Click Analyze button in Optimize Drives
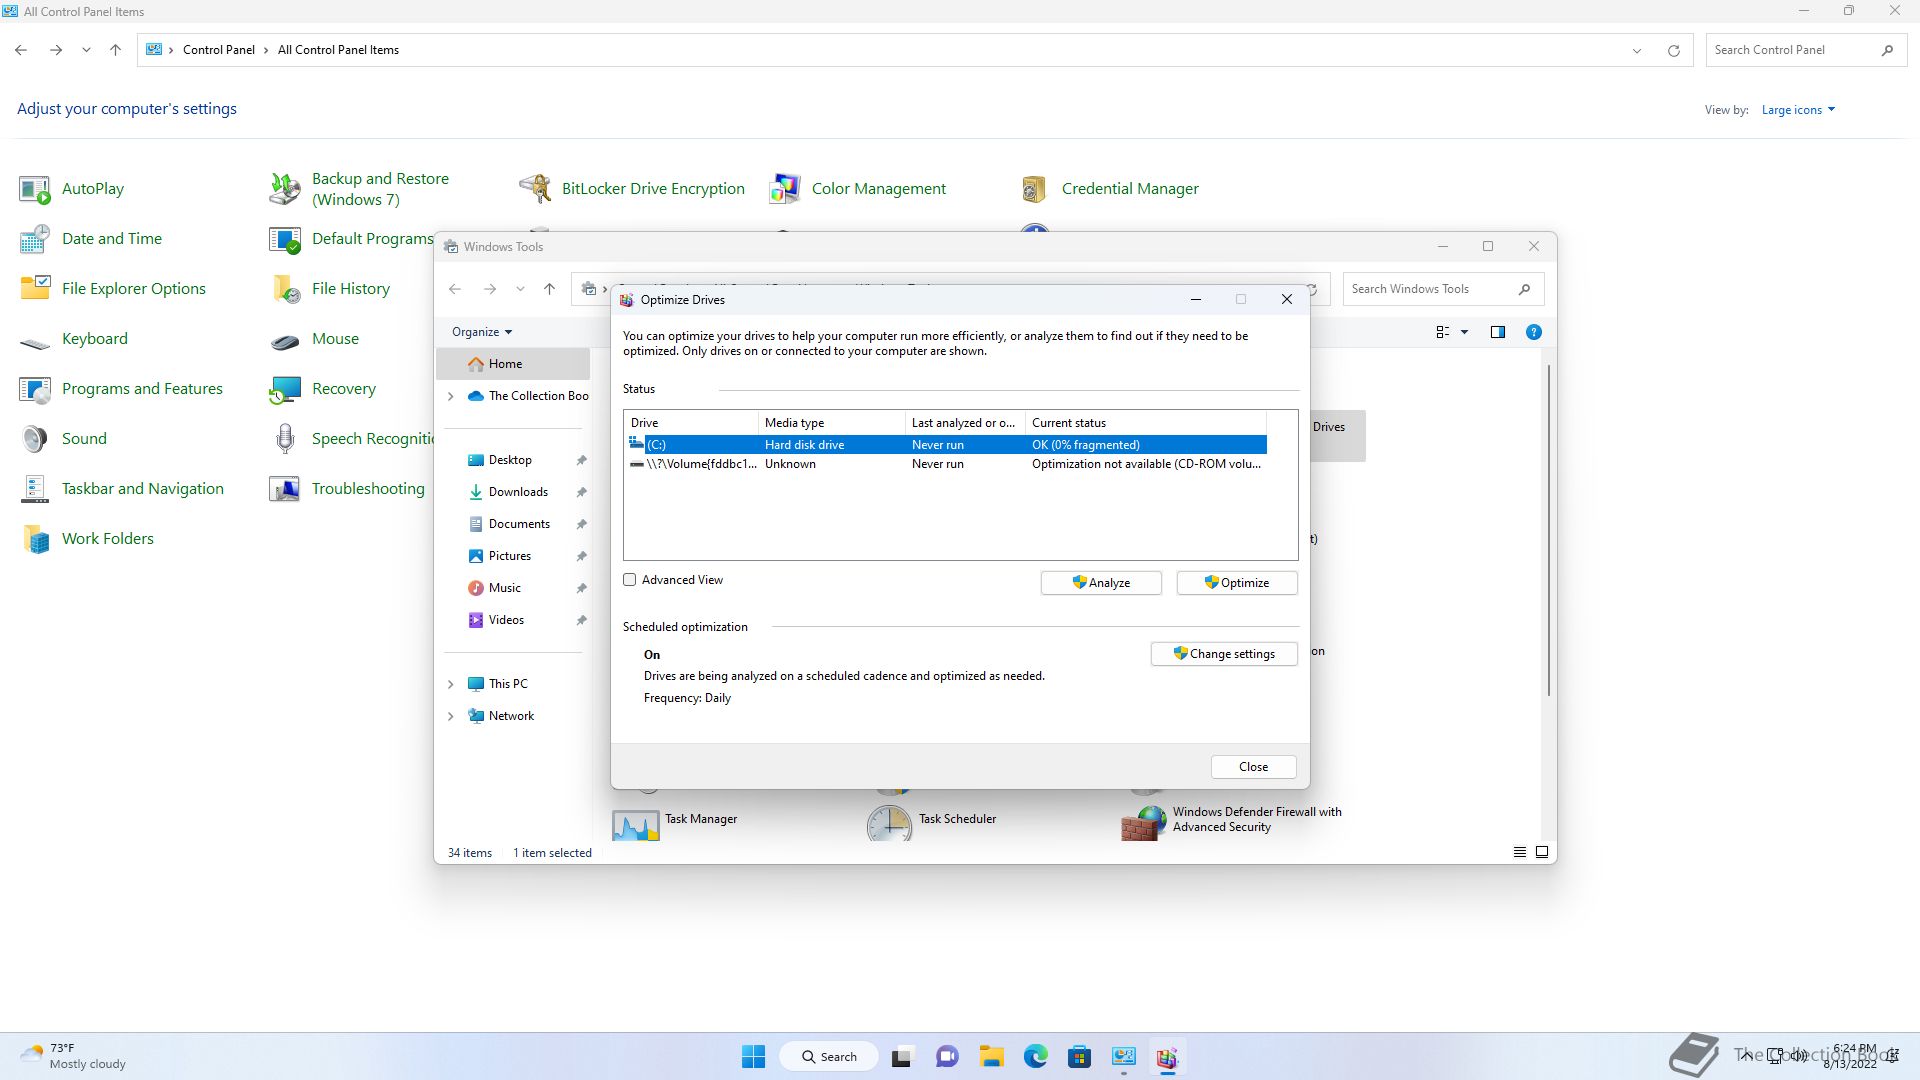Viewport: 1920px width, 1080px height. tap(1101, 583)
